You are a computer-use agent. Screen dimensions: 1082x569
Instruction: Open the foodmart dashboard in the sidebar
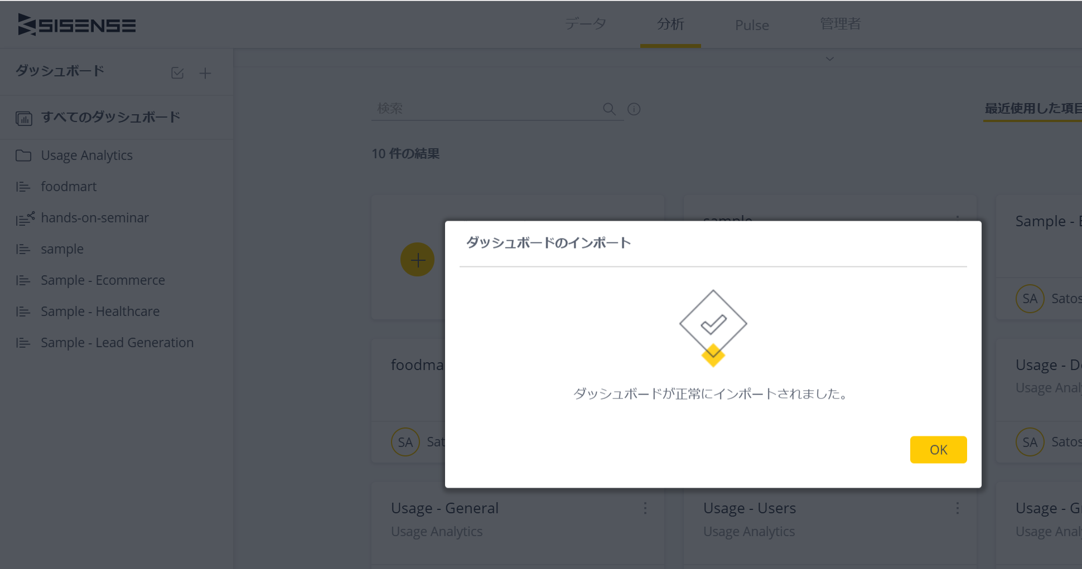[68, 186]
